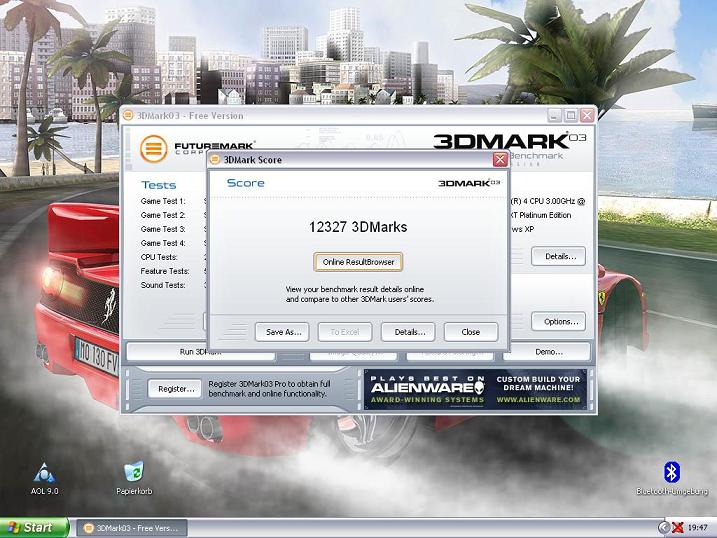This screenshot has width=717, height=538.
Task: Select the AOL 9.0 desktop icon
Action: click(x=44, y=479)
